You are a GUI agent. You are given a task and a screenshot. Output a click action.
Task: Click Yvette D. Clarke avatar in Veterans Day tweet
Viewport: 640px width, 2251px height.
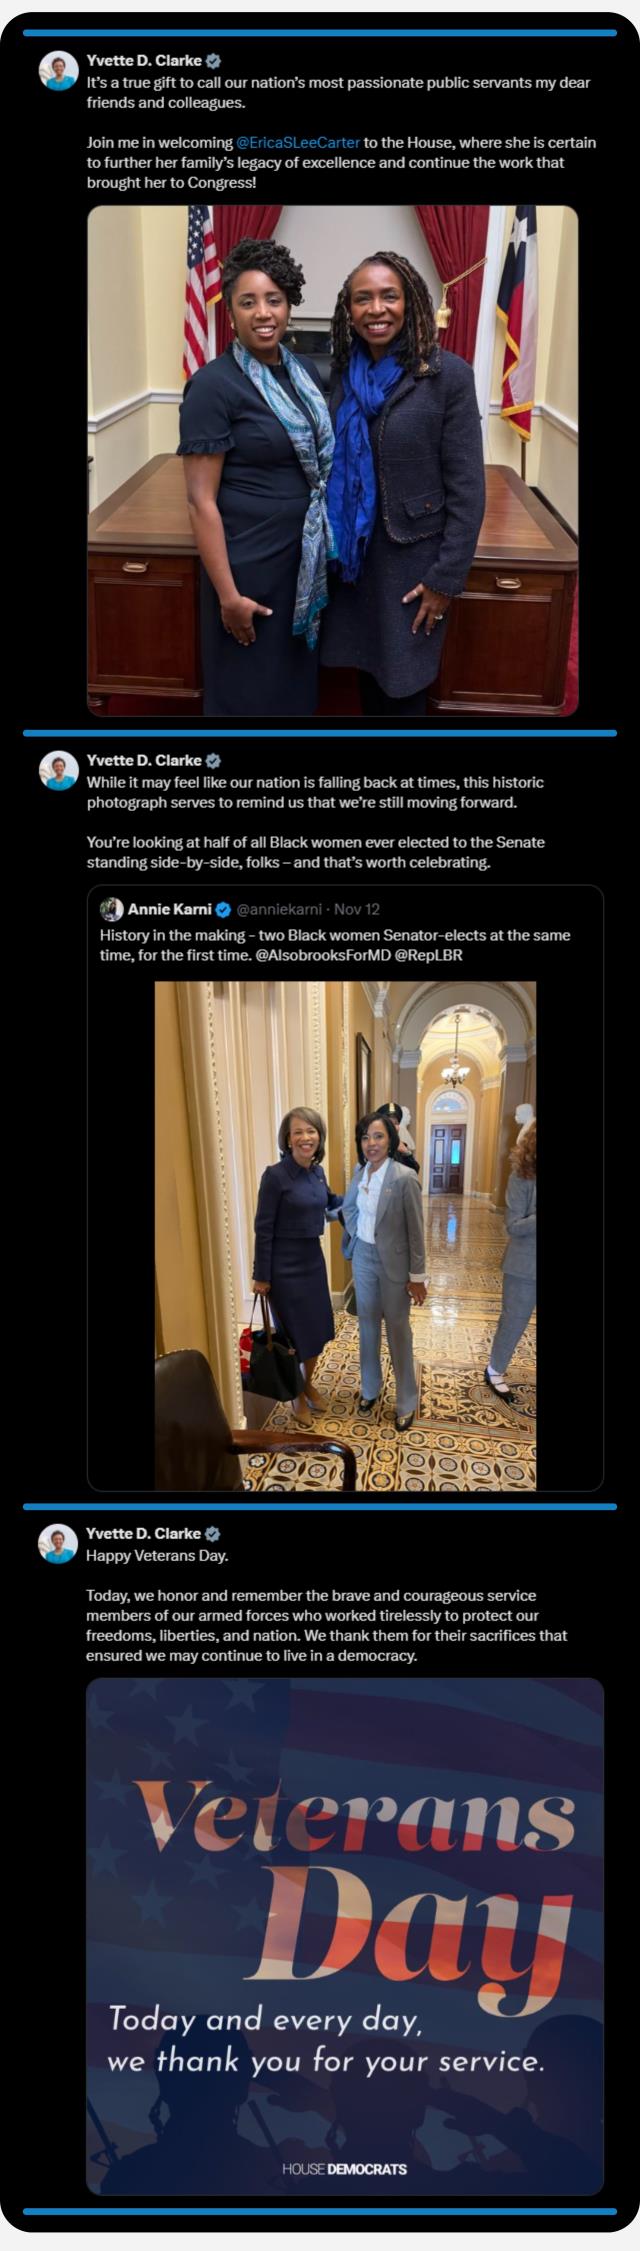click(x=58, y=1543)
